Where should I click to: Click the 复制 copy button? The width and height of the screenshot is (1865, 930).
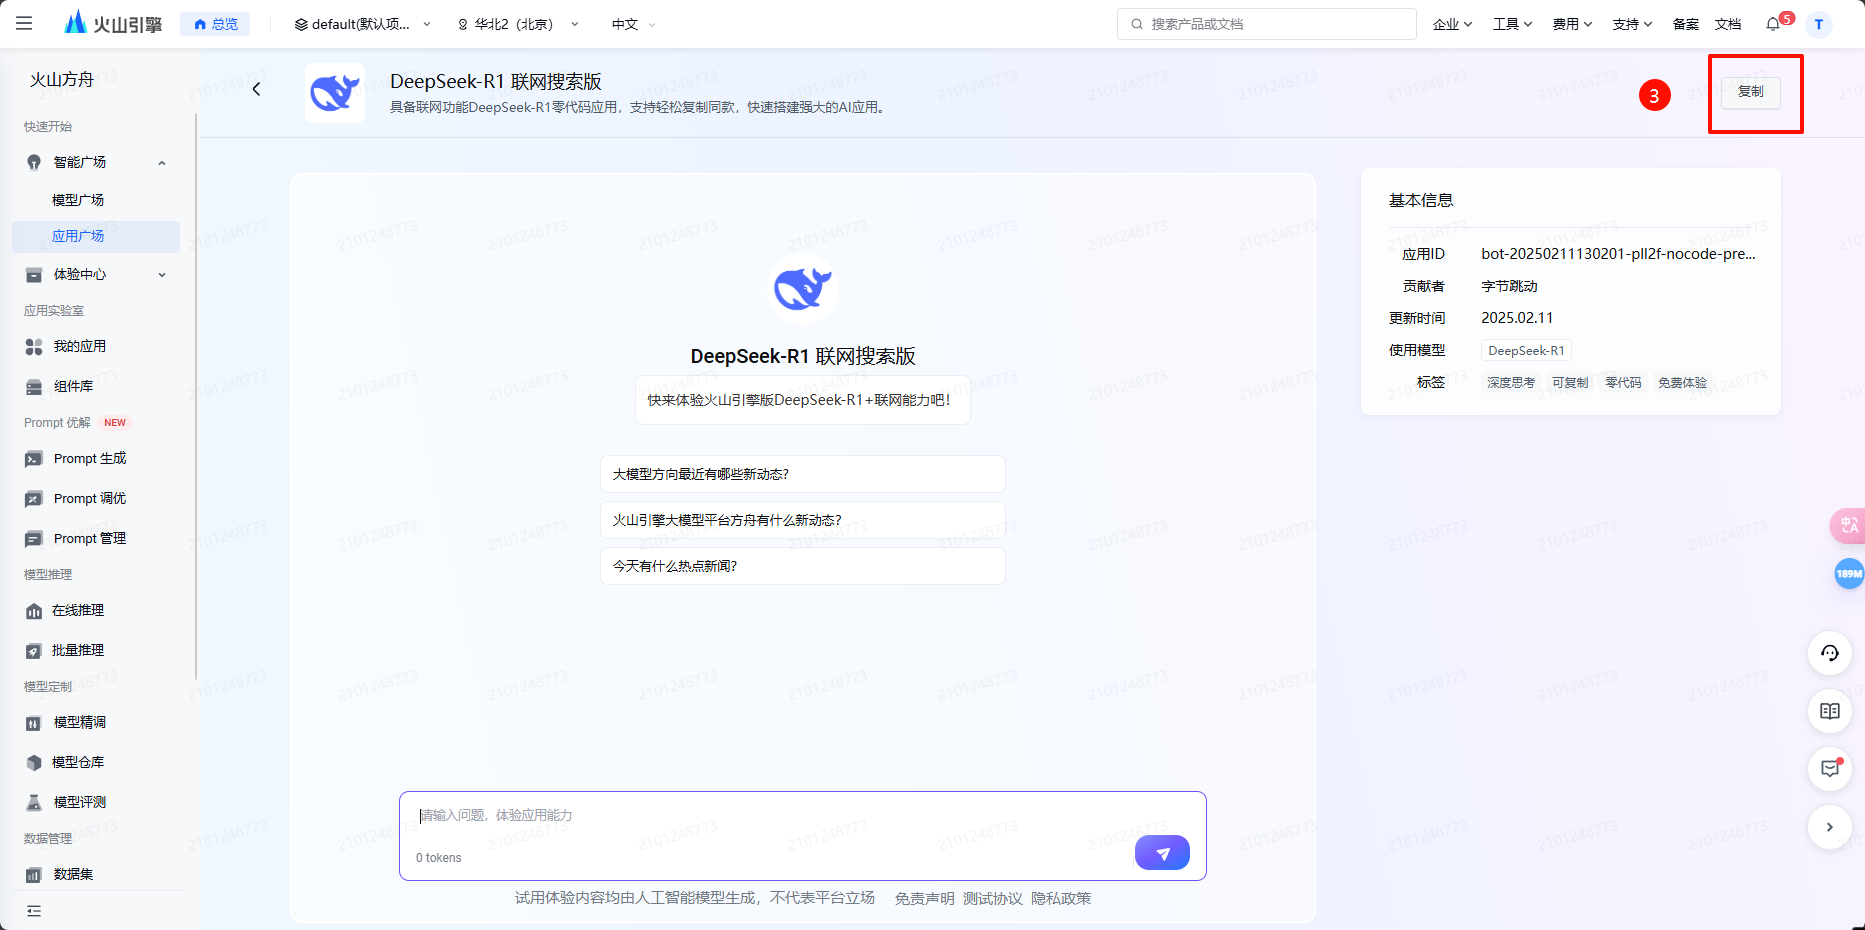pyautogui.click(x=1750, y=92)
